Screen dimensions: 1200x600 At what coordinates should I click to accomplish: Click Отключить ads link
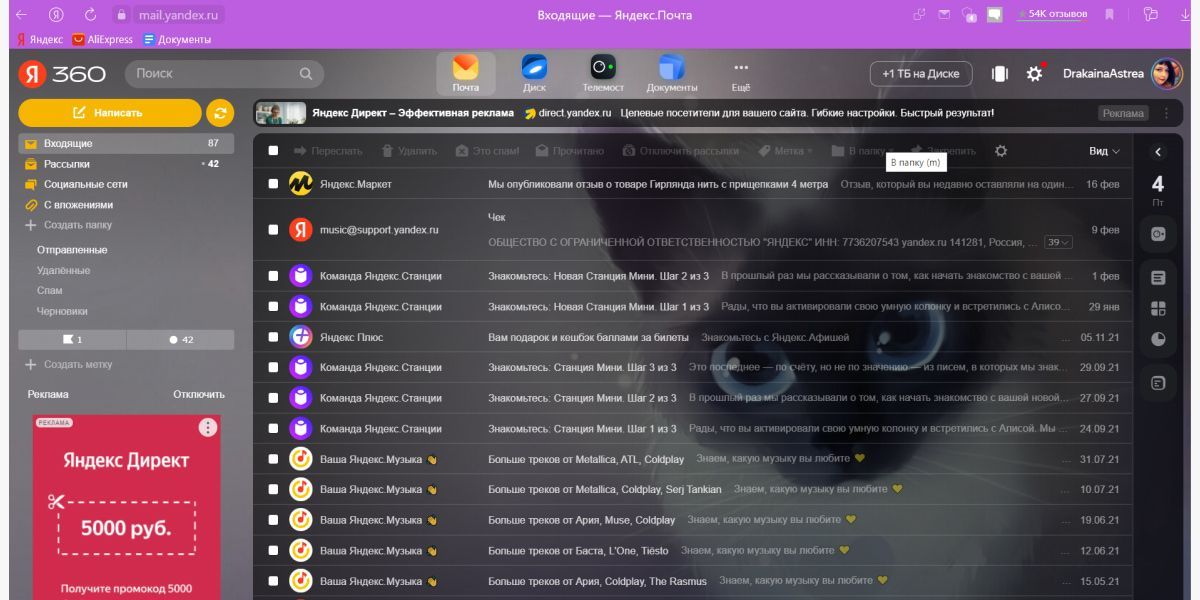199,394
